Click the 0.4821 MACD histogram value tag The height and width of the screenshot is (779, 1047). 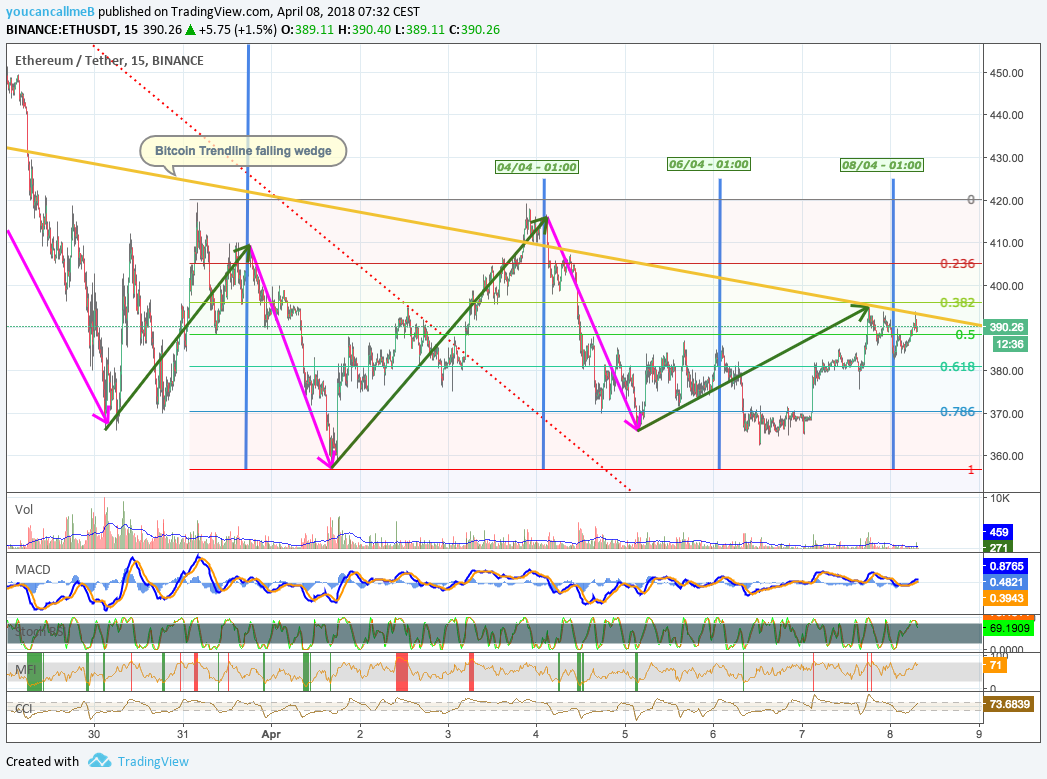pos(1006,582)
